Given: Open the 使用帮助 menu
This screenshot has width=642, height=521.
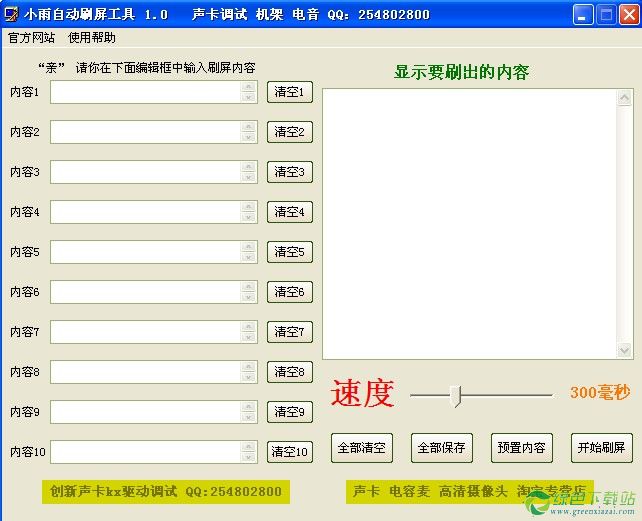Looking at the screenshot, I should (x=92, y=38).
